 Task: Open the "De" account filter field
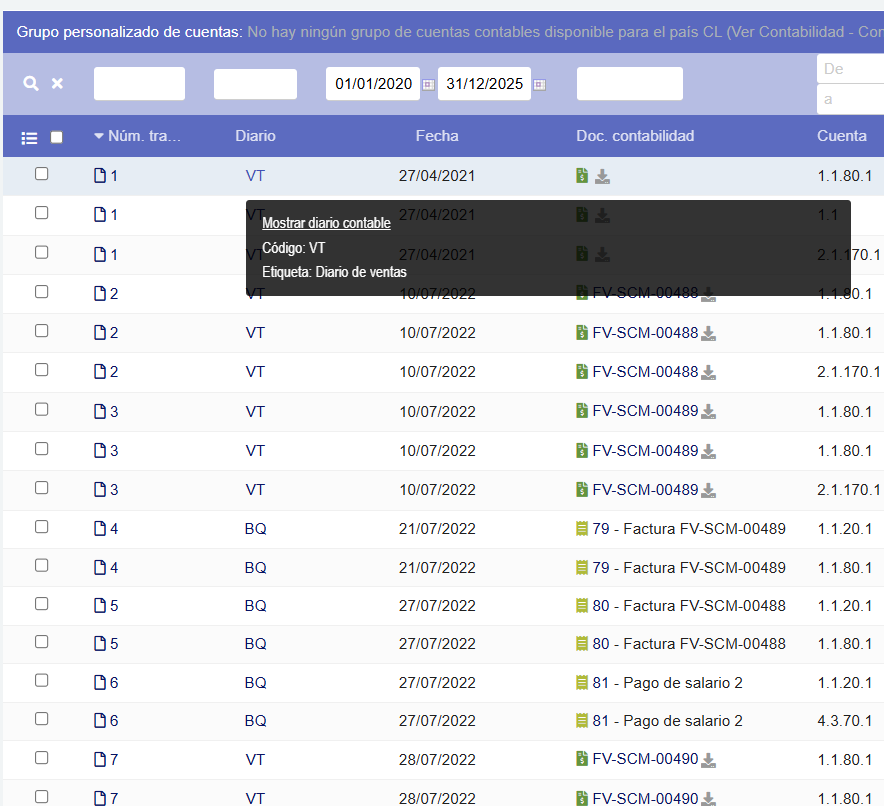click(850, 69)
